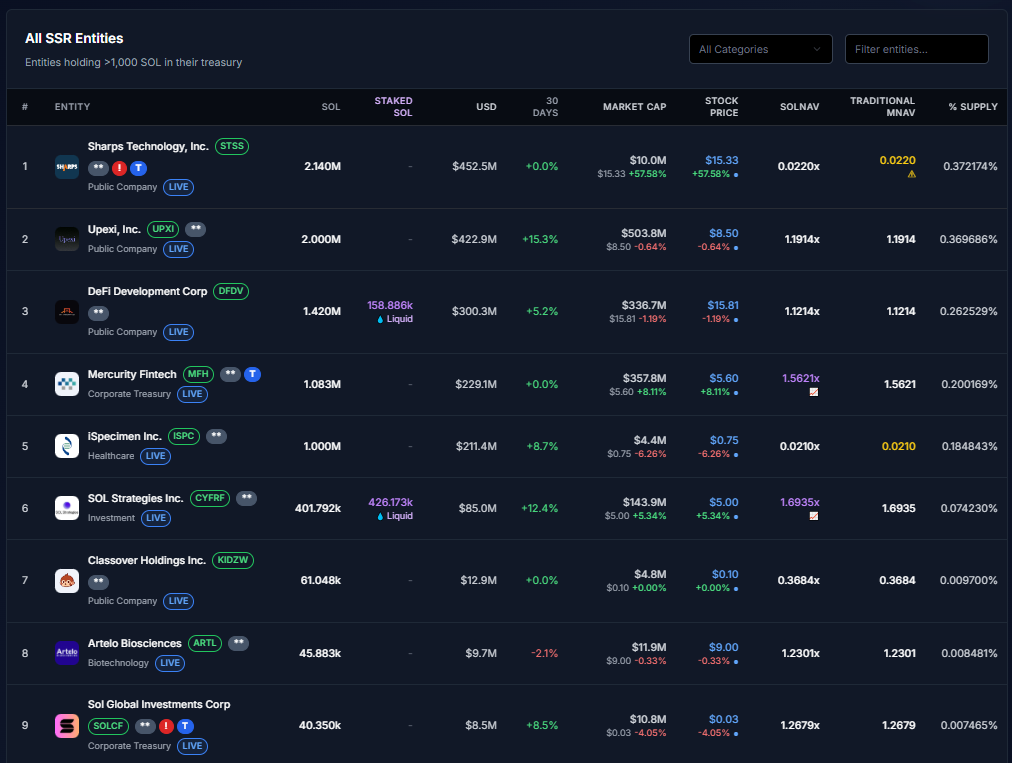Image resolution: width=1012 pixels, height=763 pixels.
Task: Click the yellow warning icon under 0.0220
Action: (x=911, y=174)
